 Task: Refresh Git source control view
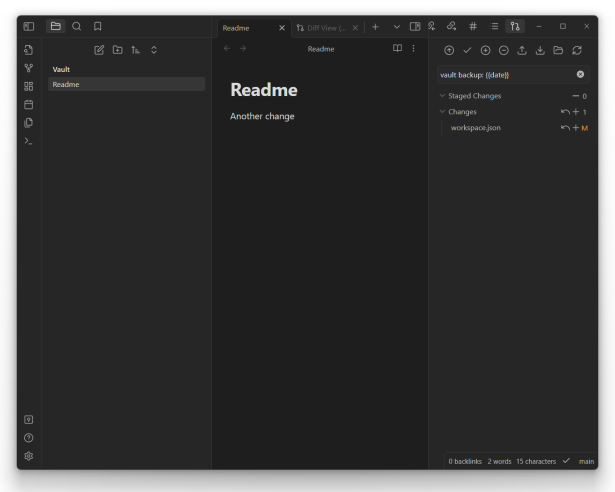point(577,50)
